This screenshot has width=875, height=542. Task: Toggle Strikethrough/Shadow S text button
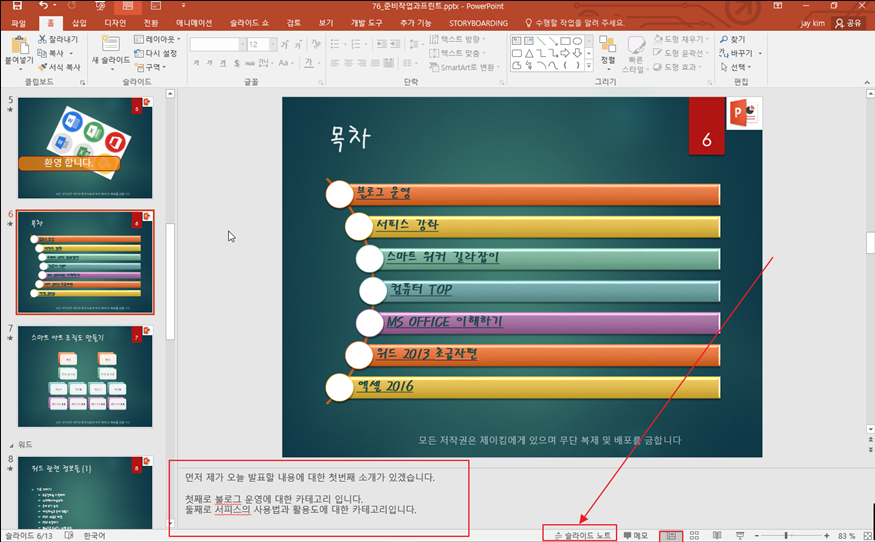(x=237, y=63)
